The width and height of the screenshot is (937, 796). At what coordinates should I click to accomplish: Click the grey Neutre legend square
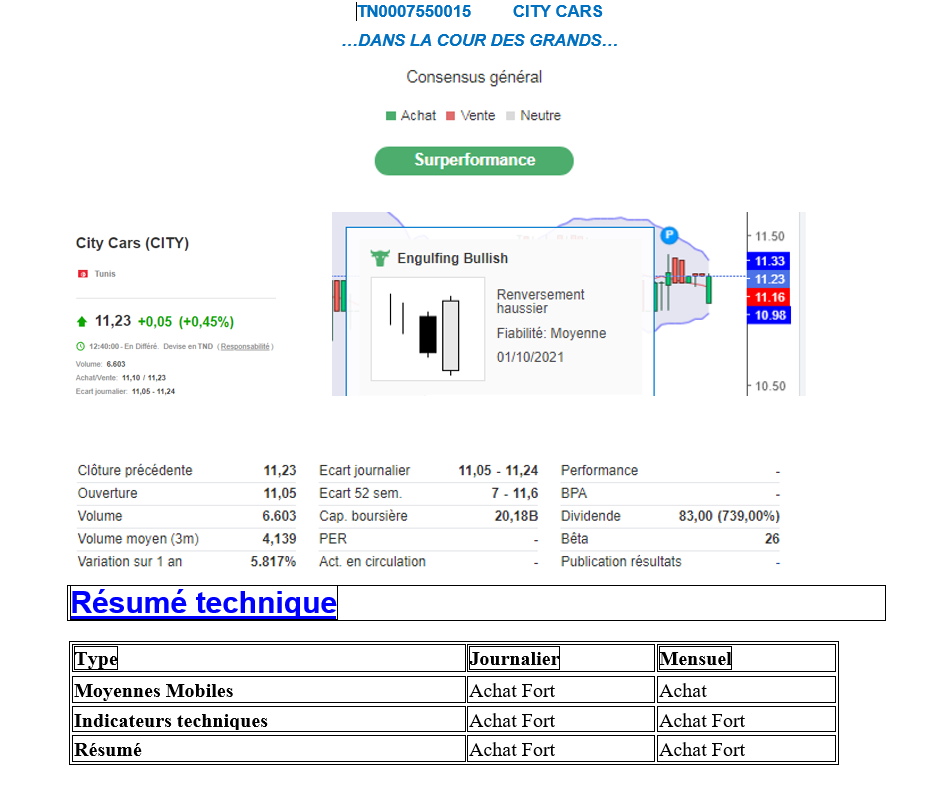[511, 116]
